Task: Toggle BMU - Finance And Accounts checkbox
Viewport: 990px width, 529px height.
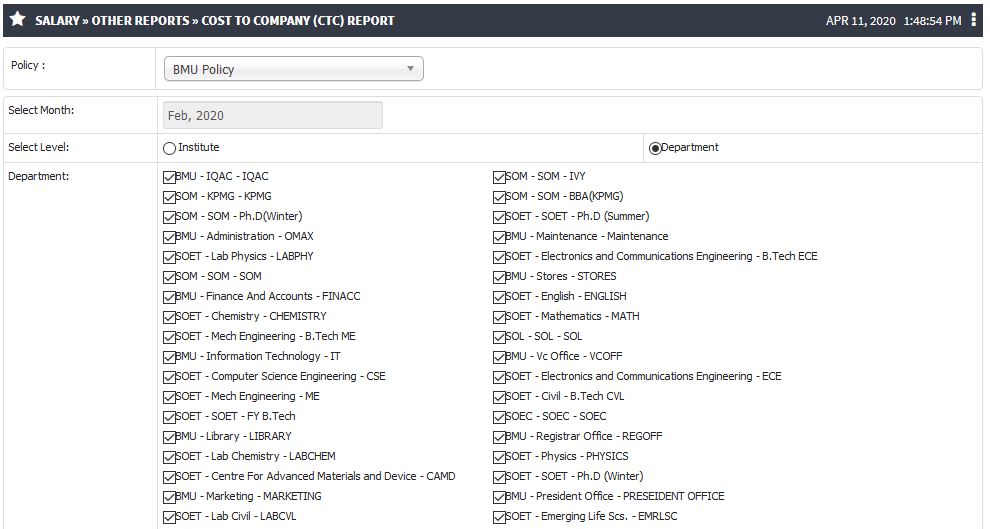Action: (x=169, y=297)
